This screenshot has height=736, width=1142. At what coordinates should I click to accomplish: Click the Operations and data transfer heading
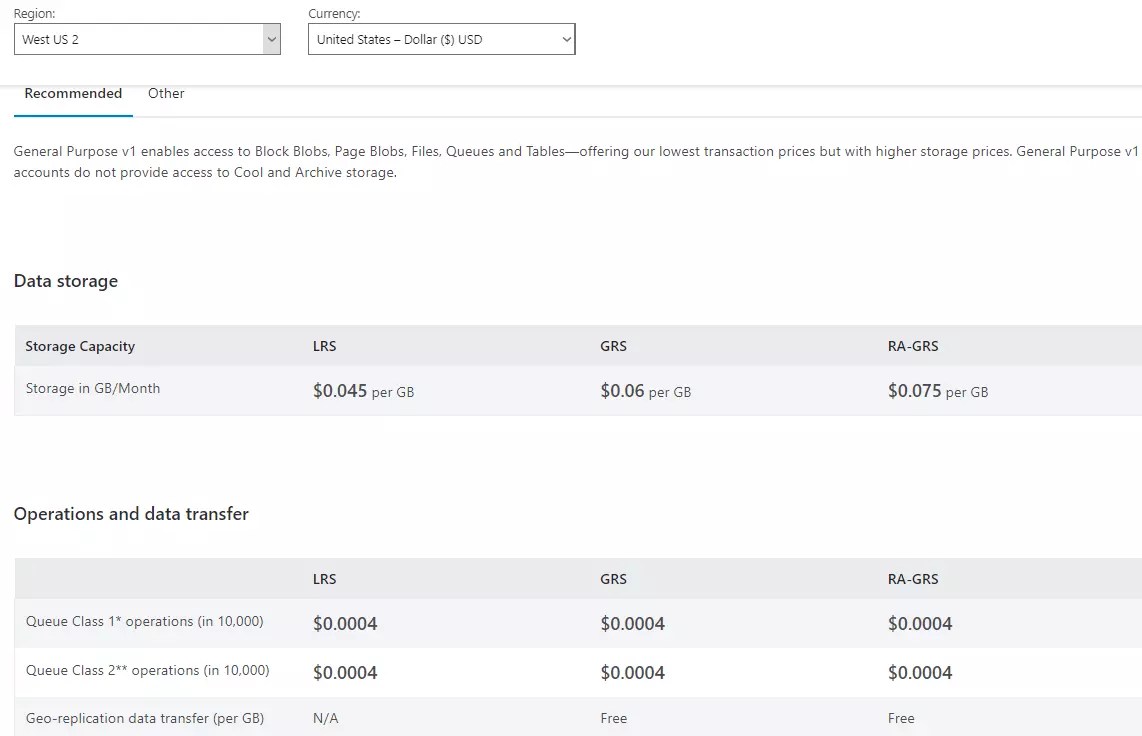[x=131, y=514]
